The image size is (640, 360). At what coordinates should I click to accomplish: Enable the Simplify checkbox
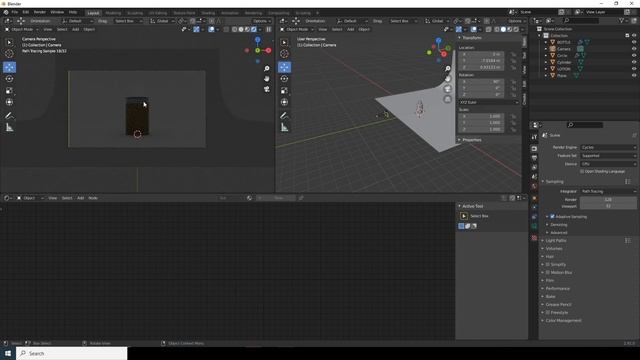(548, 264)
